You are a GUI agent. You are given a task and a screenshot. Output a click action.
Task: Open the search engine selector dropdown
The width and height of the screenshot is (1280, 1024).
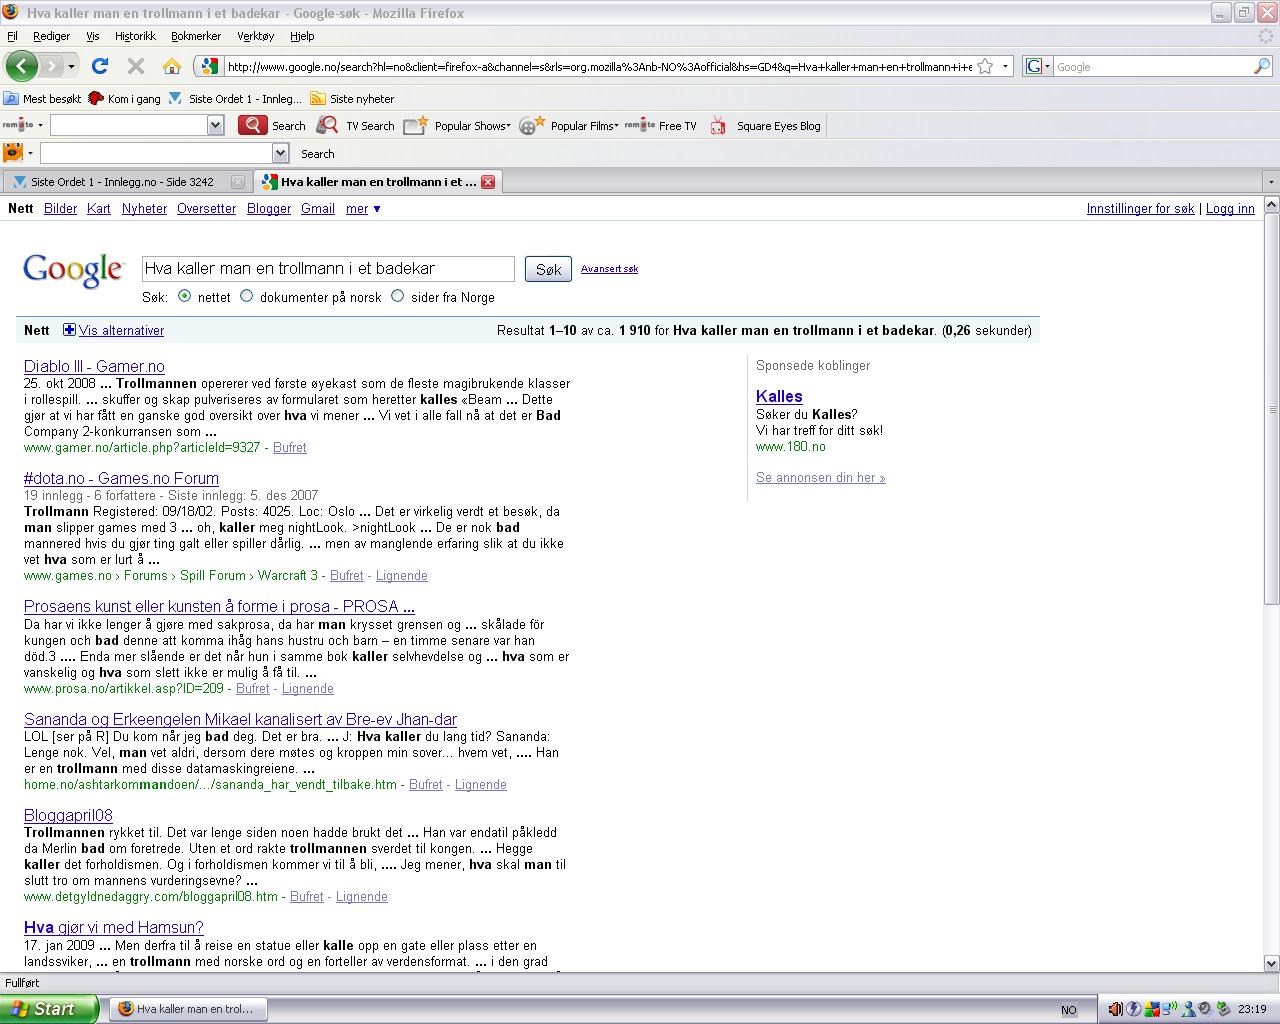point(1038,66)
